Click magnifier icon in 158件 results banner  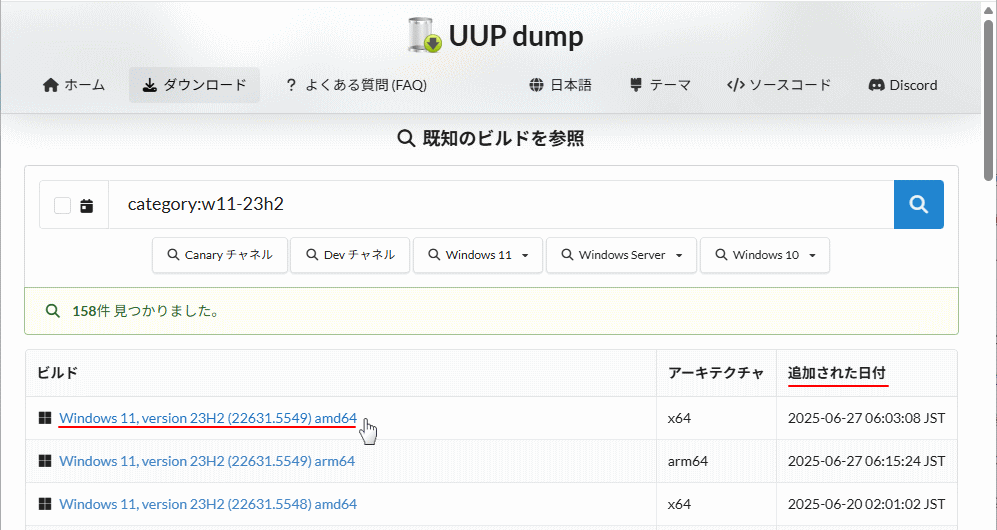pyautogui.click(x=53, y=311)
